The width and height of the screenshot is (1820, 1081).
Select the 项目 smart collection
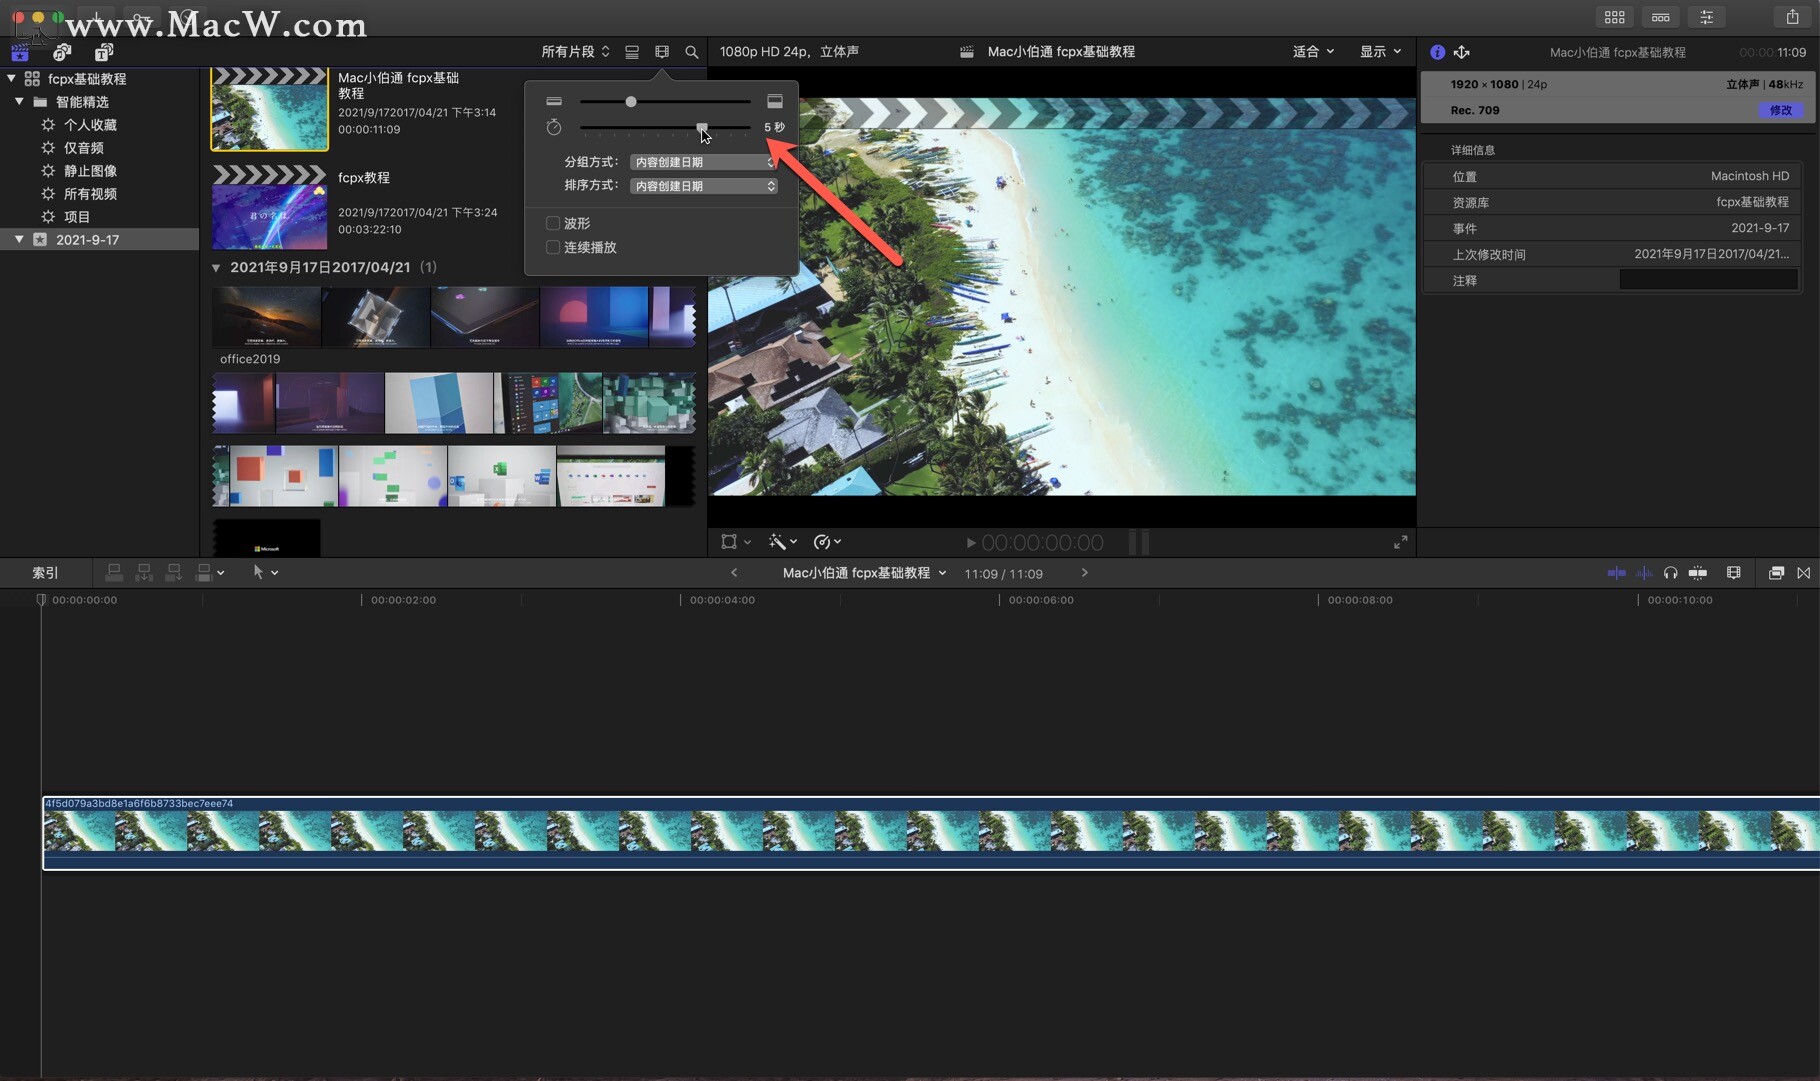tap(77, 217)
